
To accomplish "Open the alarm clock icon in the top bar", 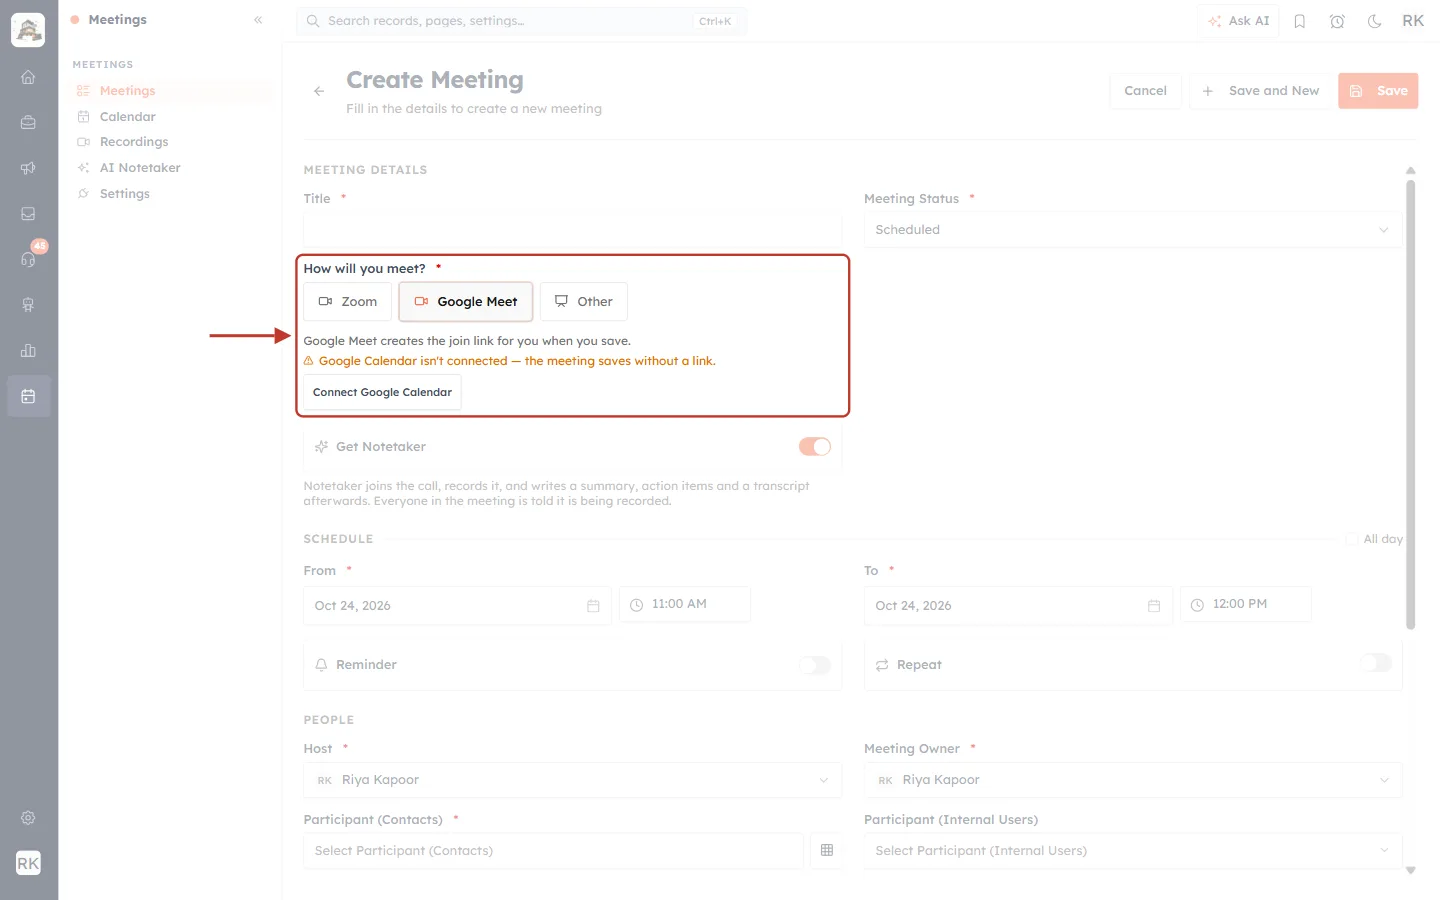I will pos(1337,21).
